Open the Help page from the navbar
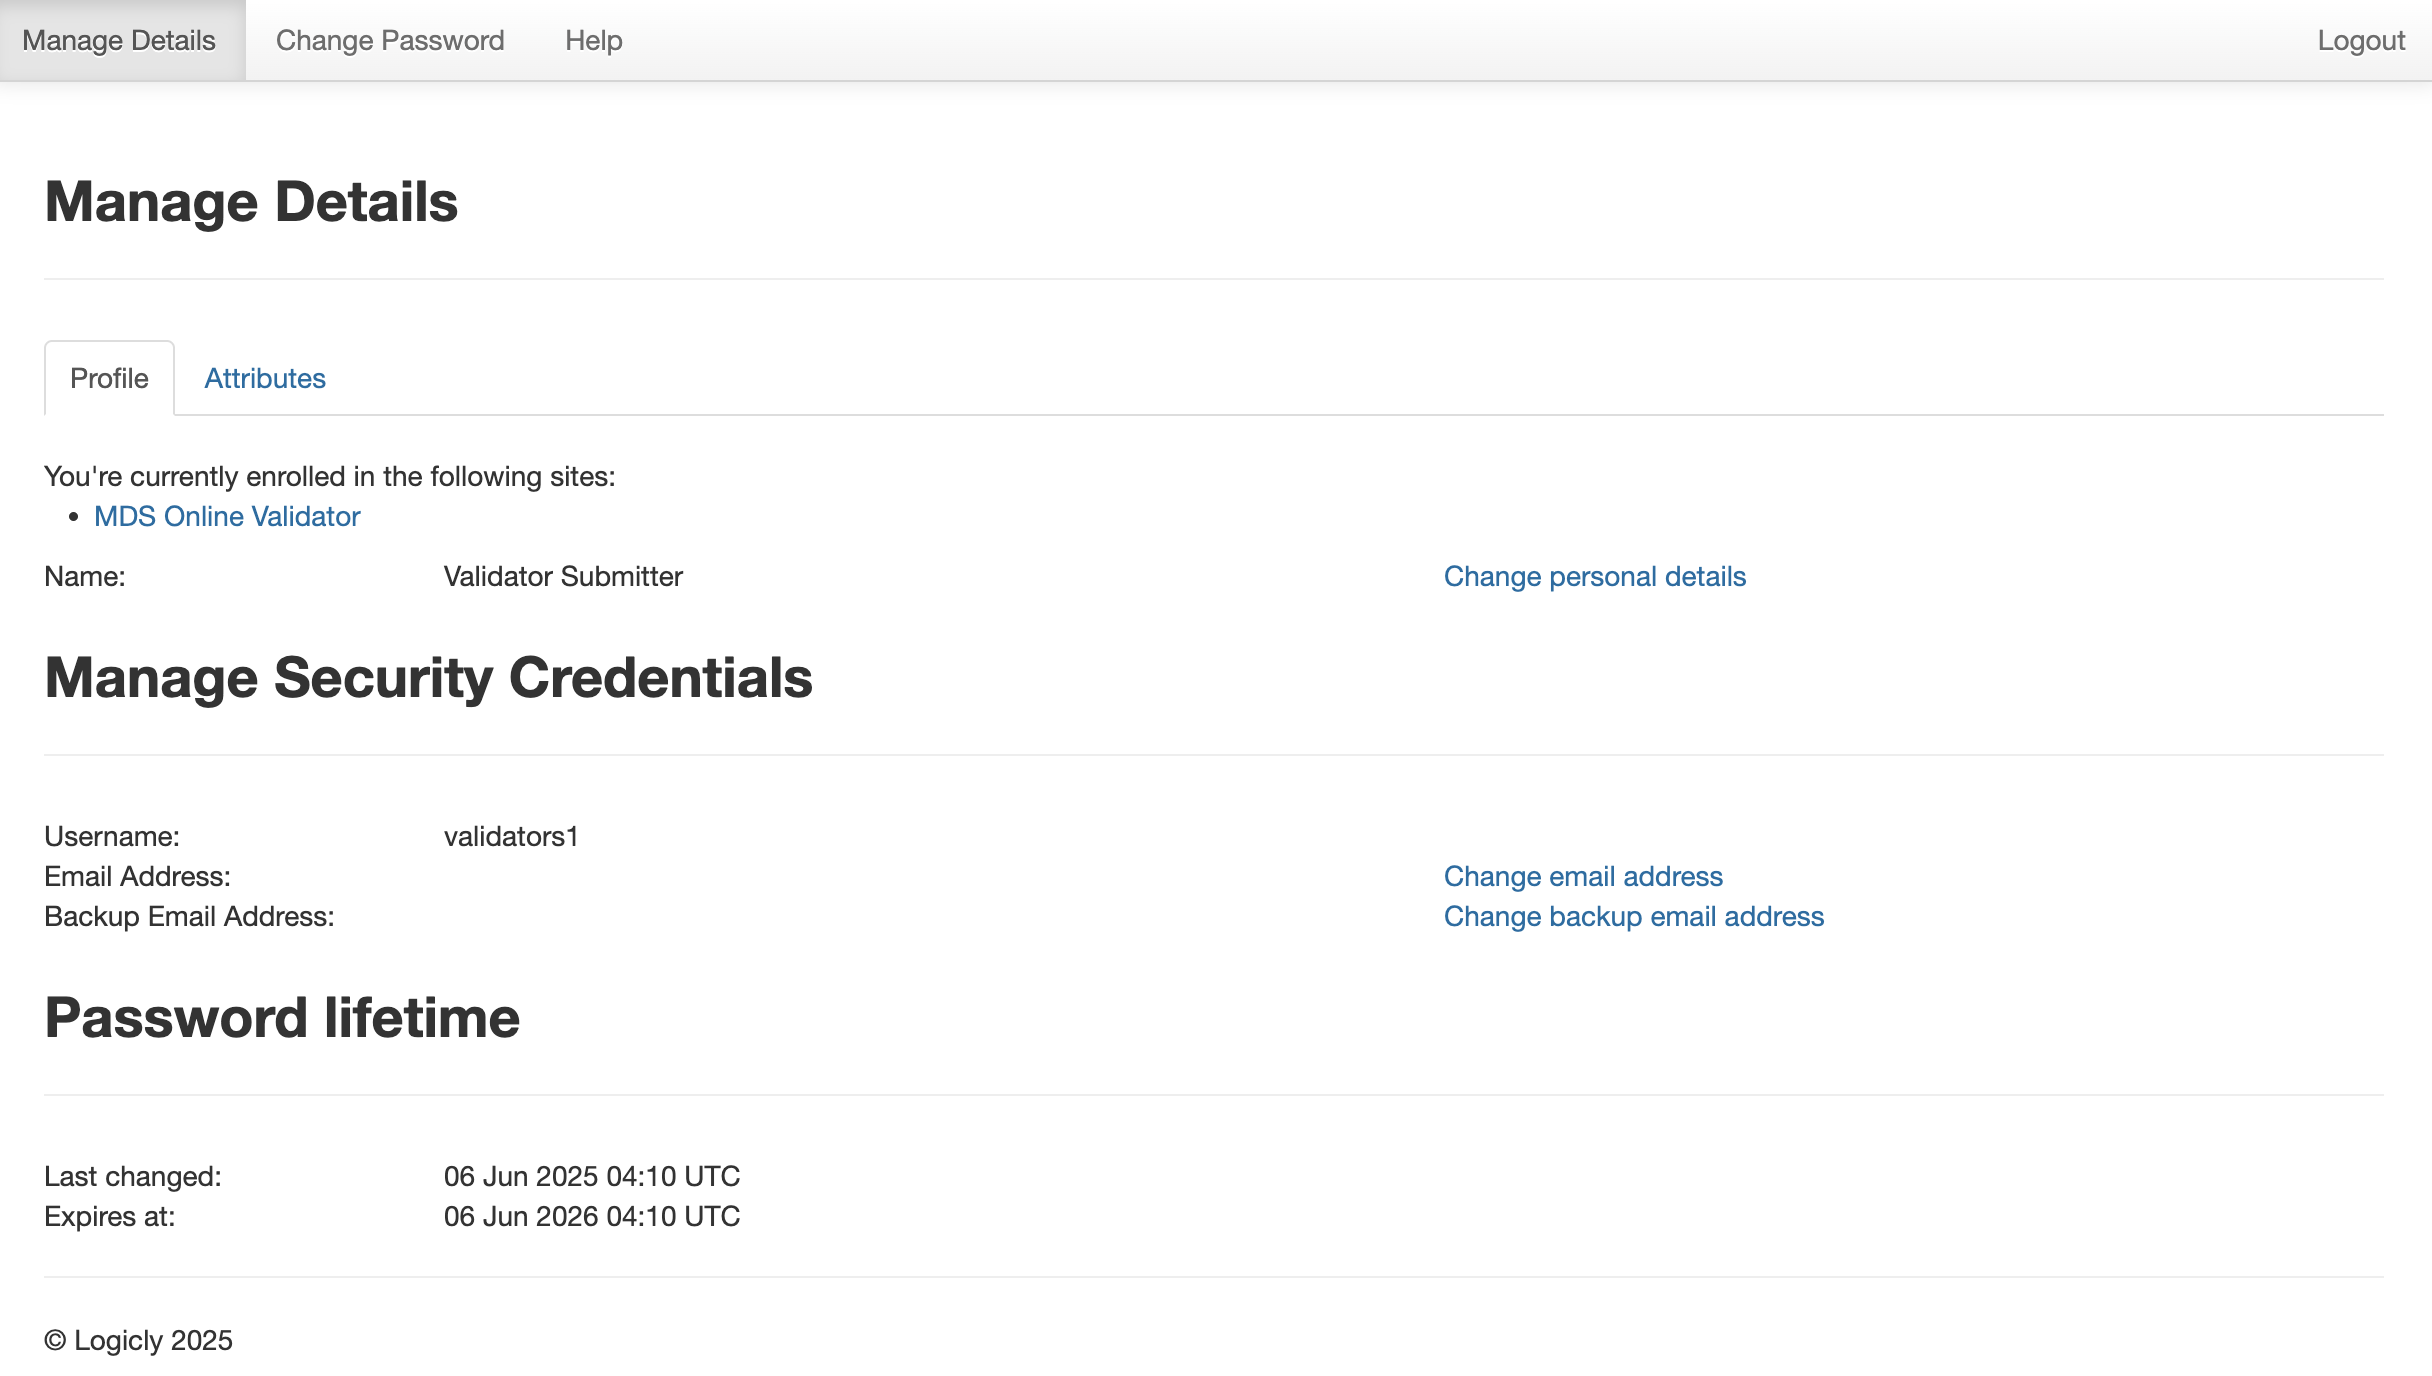The image size is (2432, 1376). (594, 40)
